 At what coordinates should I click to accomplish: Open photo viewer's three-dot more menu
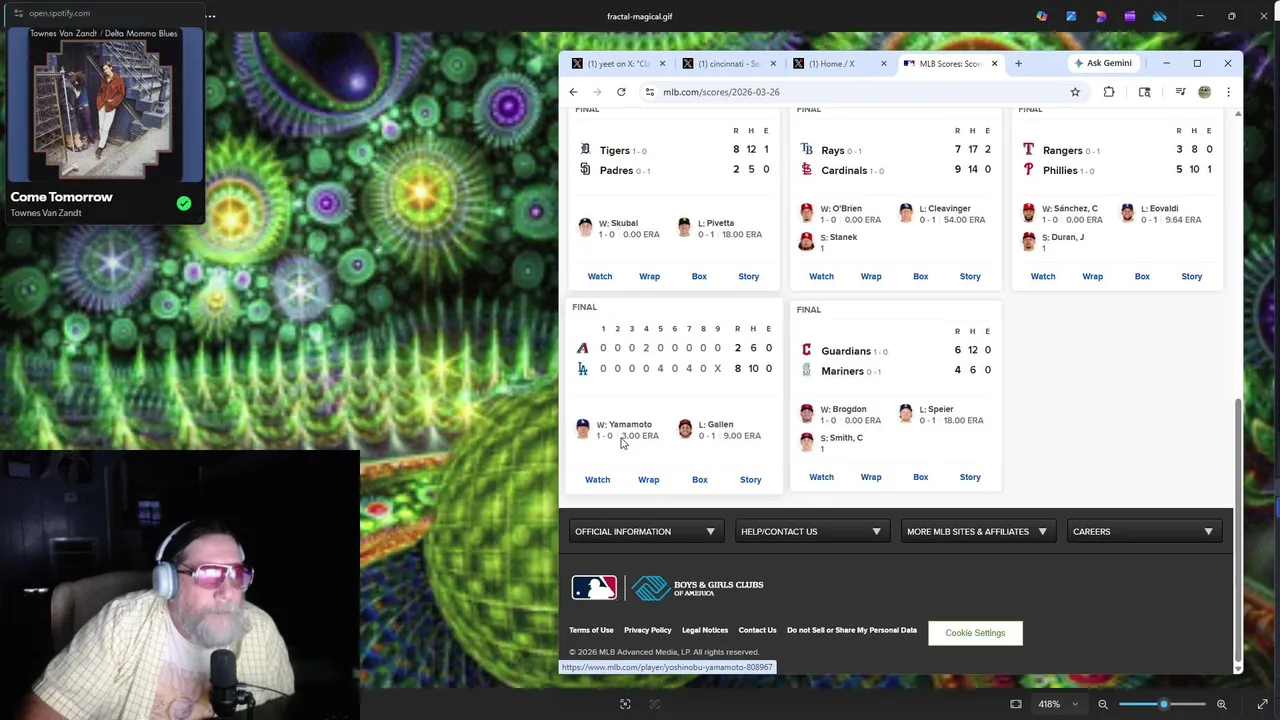point(210,16)
